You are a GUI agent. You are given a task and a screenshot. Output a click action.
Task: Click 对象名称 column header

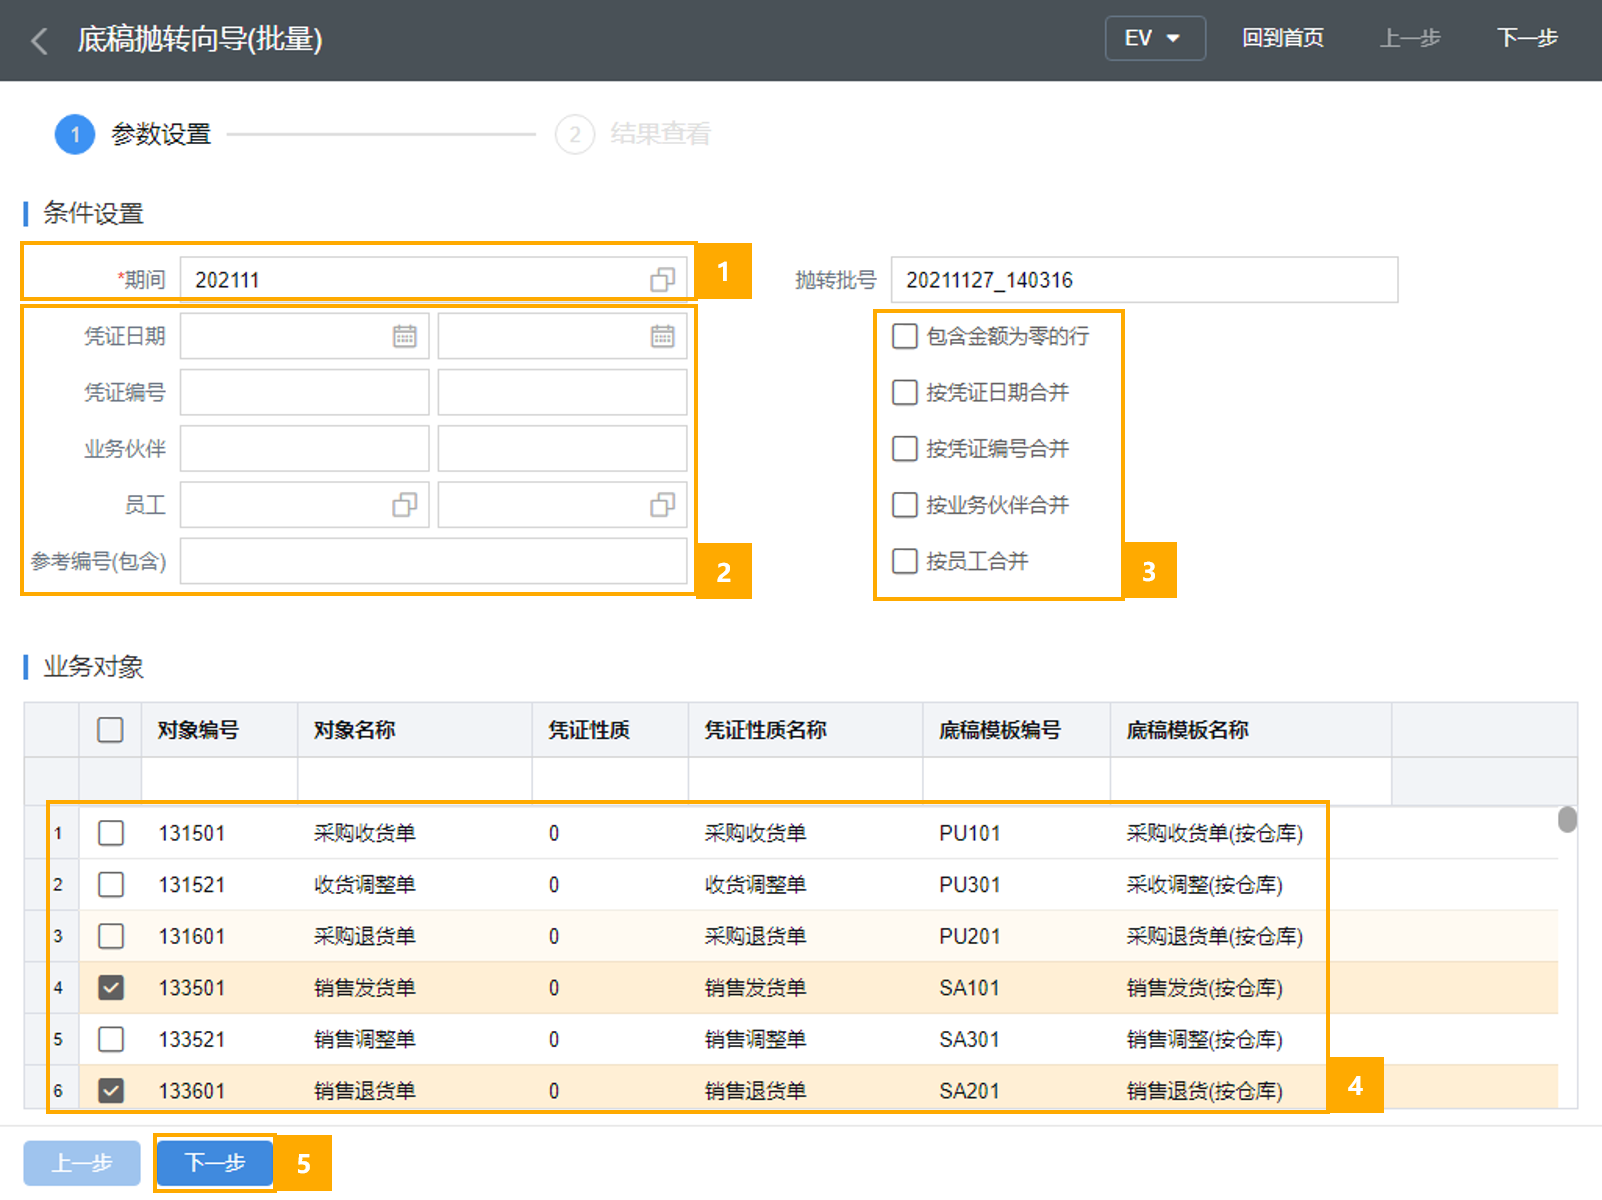point(415,730)
